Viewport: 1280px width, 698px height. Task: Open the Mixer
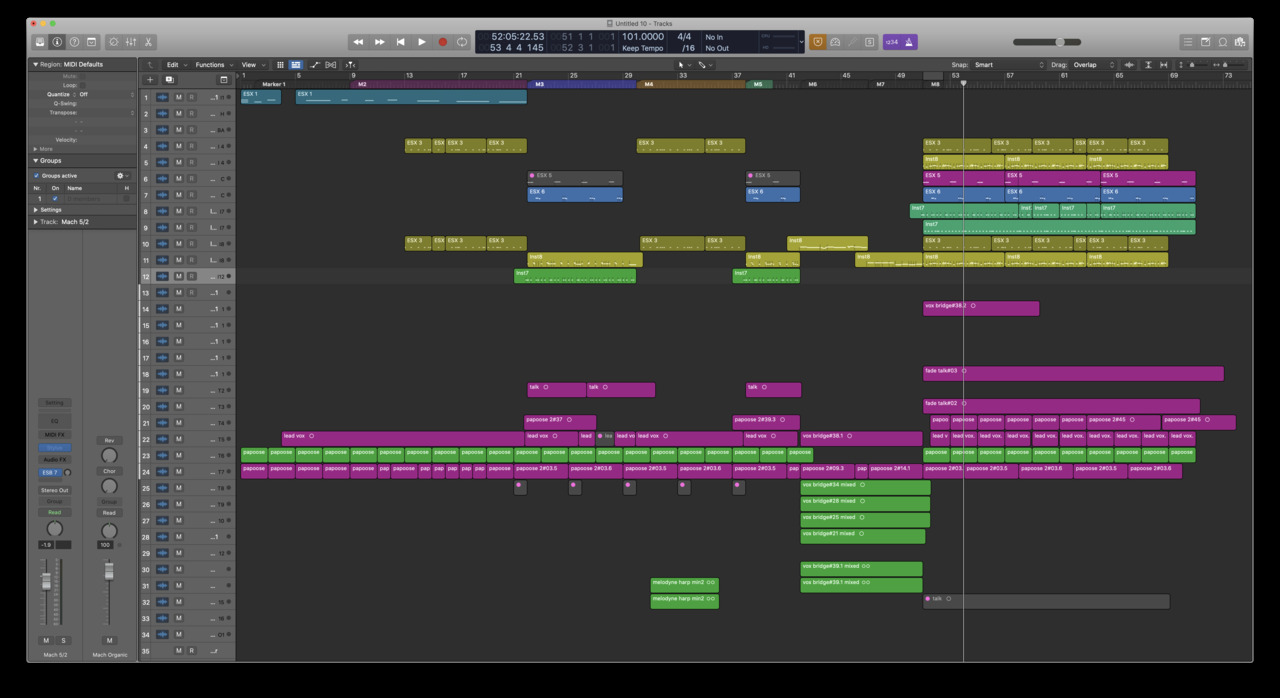[131, 42]
